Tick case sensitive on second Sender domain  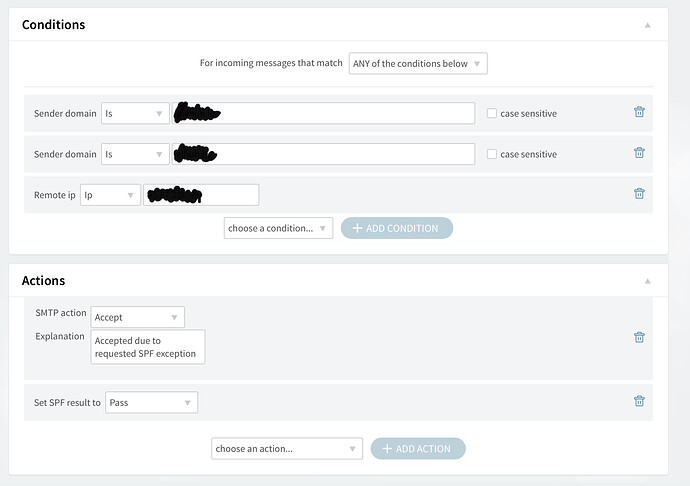(492, 154)
